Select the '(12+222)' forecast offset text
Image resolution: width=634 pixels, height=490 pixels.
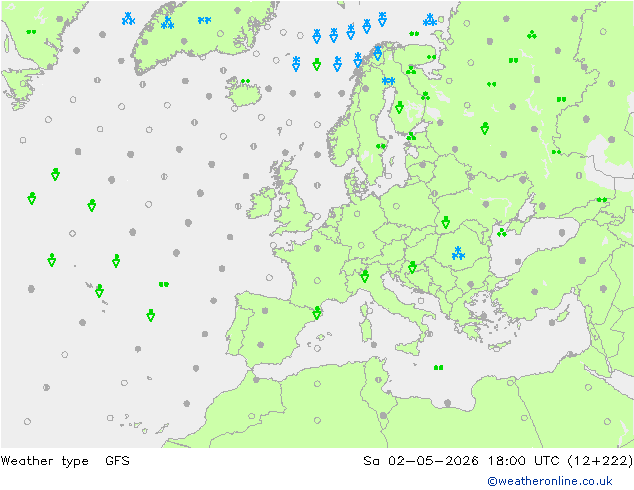click(600, 460)
